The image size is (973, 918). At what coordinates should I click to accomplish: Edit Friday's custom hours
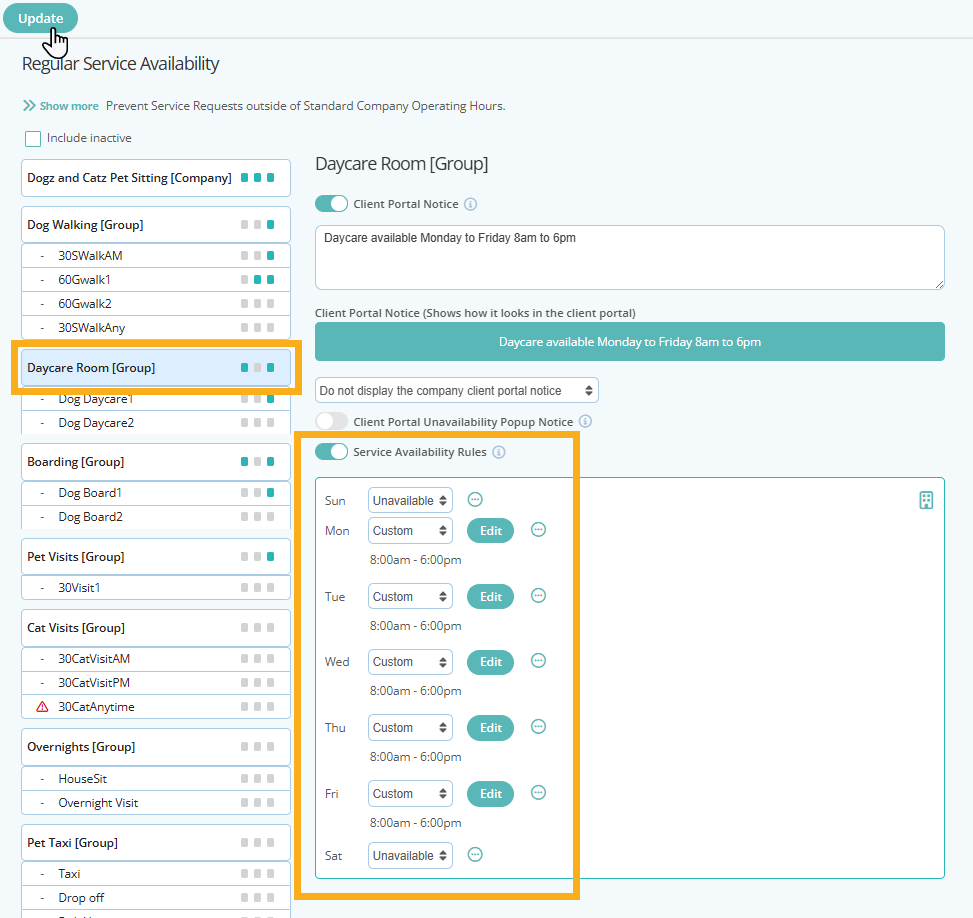[490, 793]
